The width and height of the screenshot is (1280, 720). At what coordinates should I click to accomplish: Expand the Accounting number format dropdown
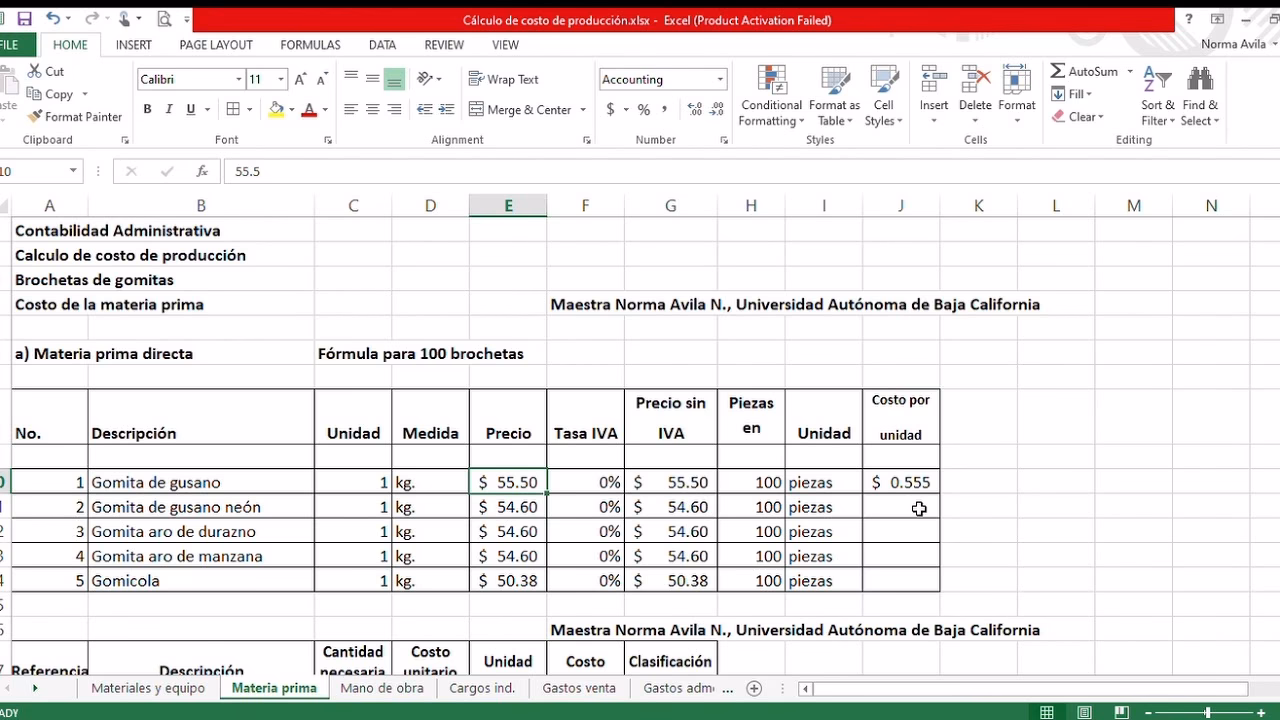[x=720, y=80]
